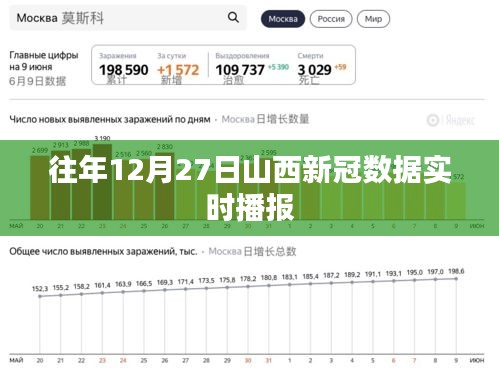Select the 152,3 point on line chart
This screenshot has width=499, height=376.
(x=40, y=296)
